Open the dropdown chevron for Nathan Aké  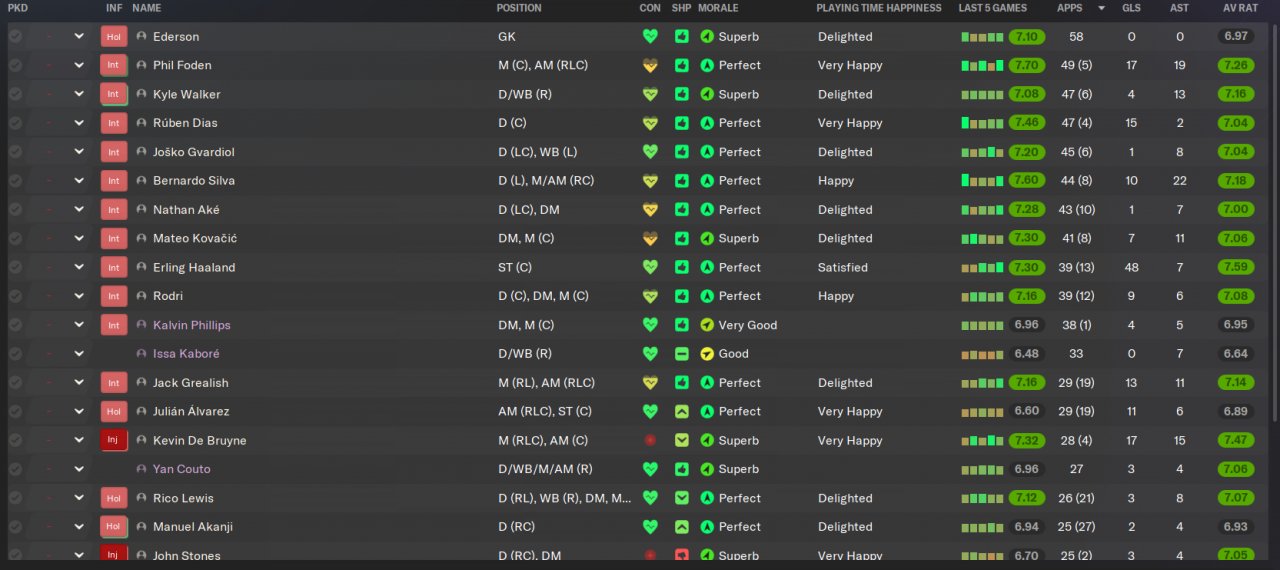coord(79,210)
